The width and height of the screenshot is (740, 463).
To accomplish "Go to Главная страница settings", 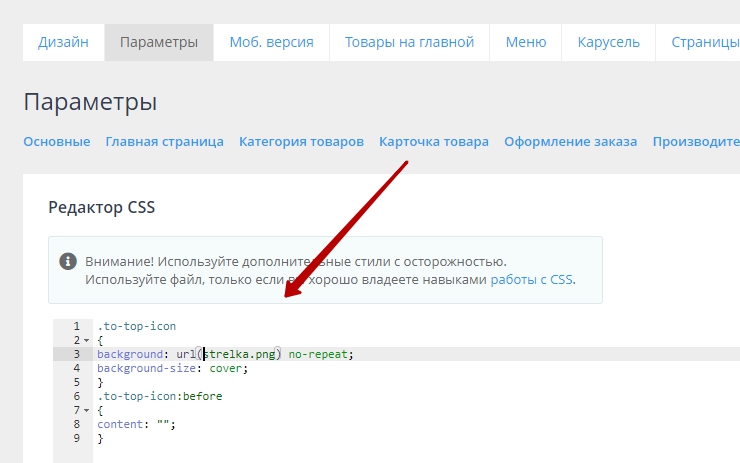I will [x=164, y=142].
